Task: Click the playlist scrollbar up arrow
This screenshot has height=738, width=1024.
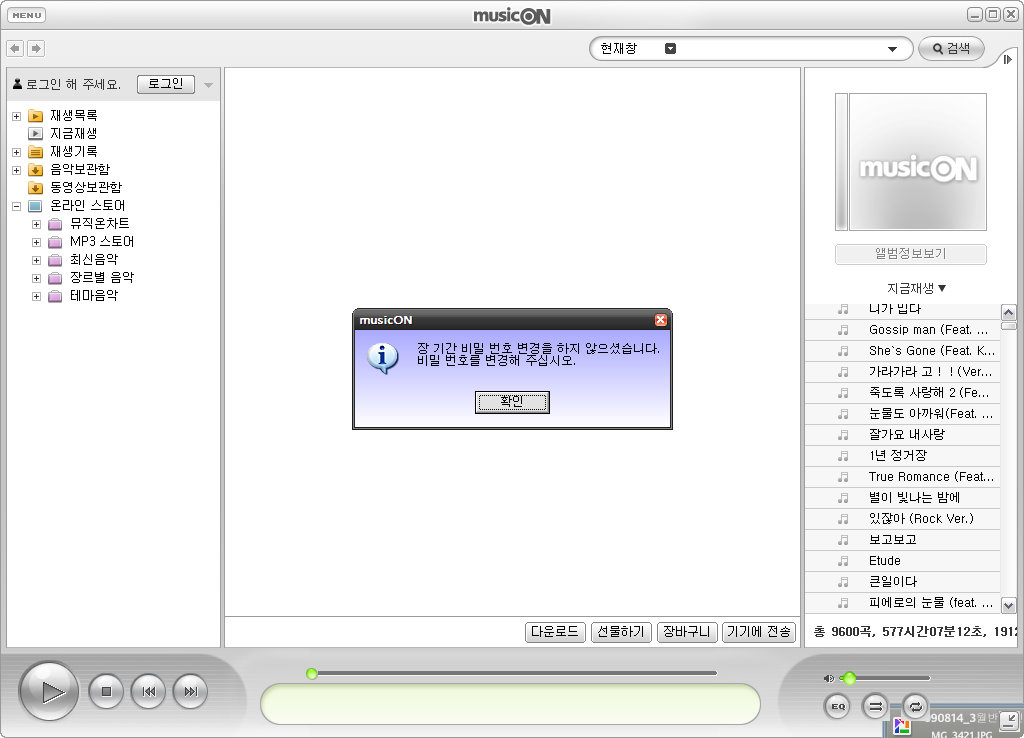Action: click(1008, 312)
